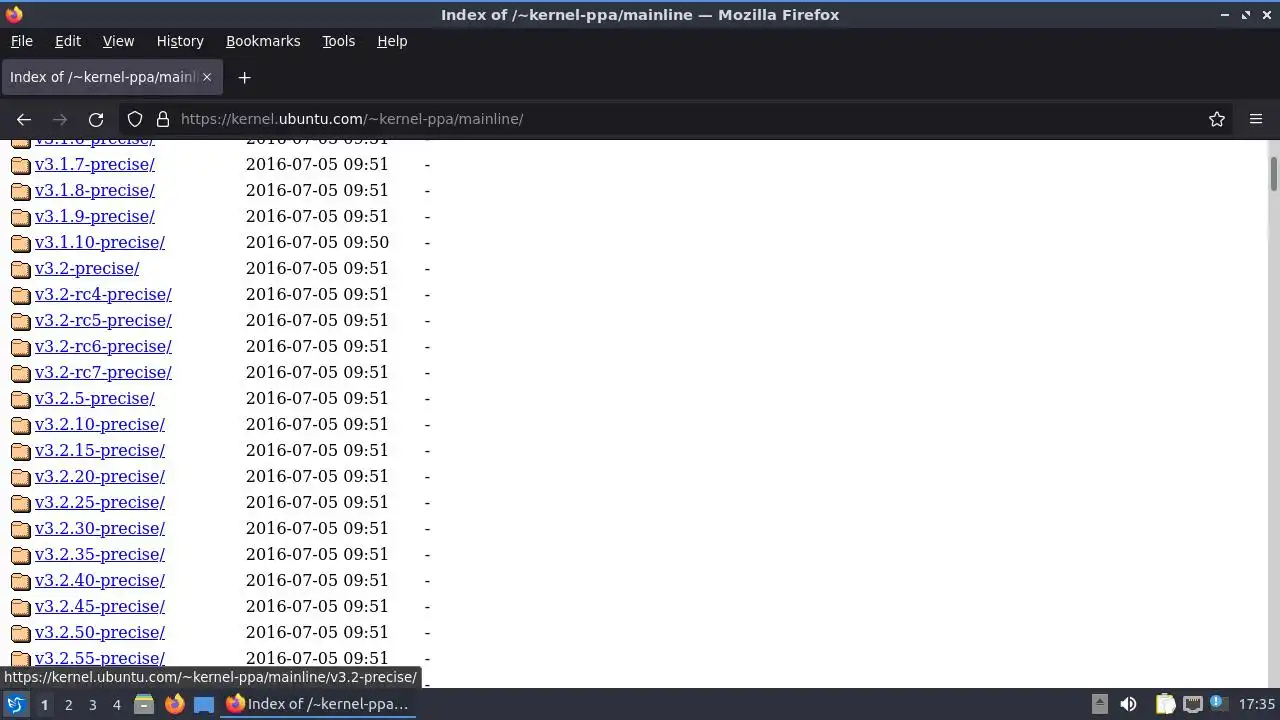Click the padlock site security icon
The width and height of the screenshot is (1280, 720).
pos(162,119)
